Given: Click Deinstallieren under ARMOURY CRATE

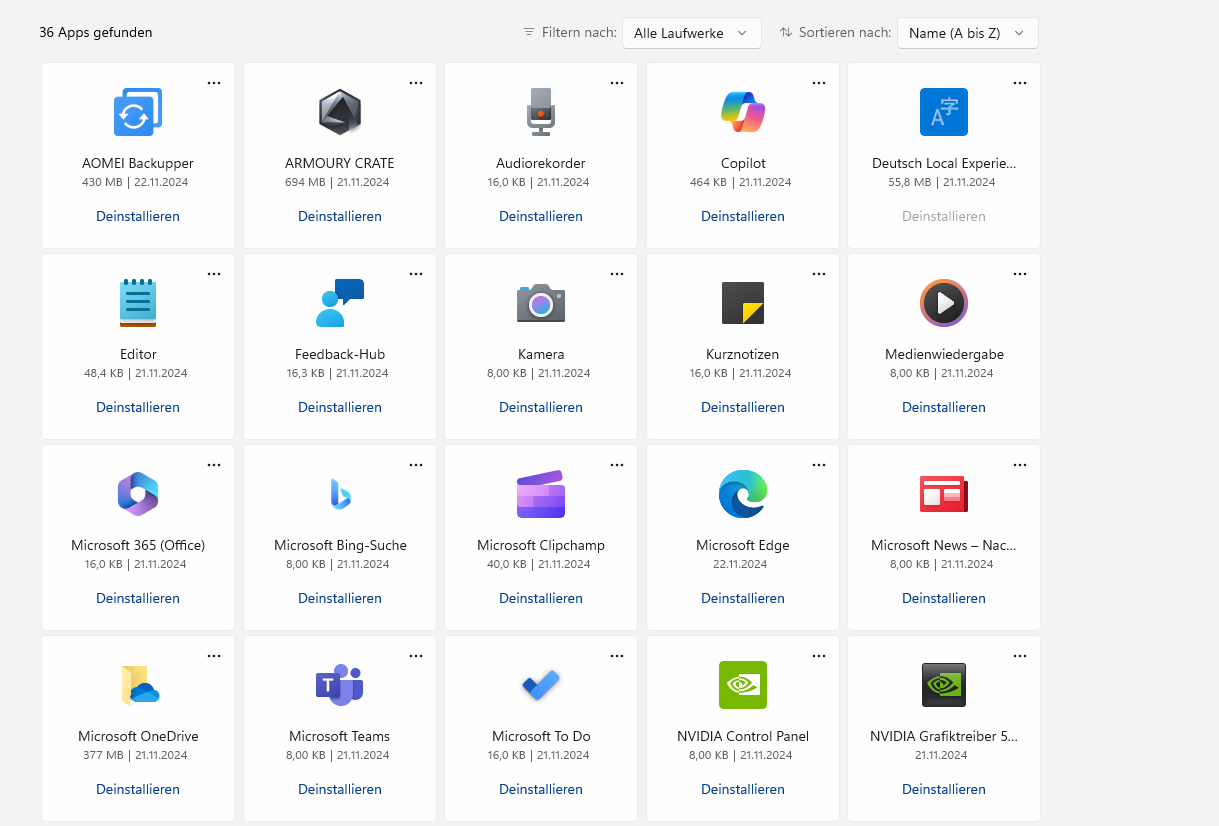Looking at the screenshot, I should pyautogui.click(x=340, y=216).
